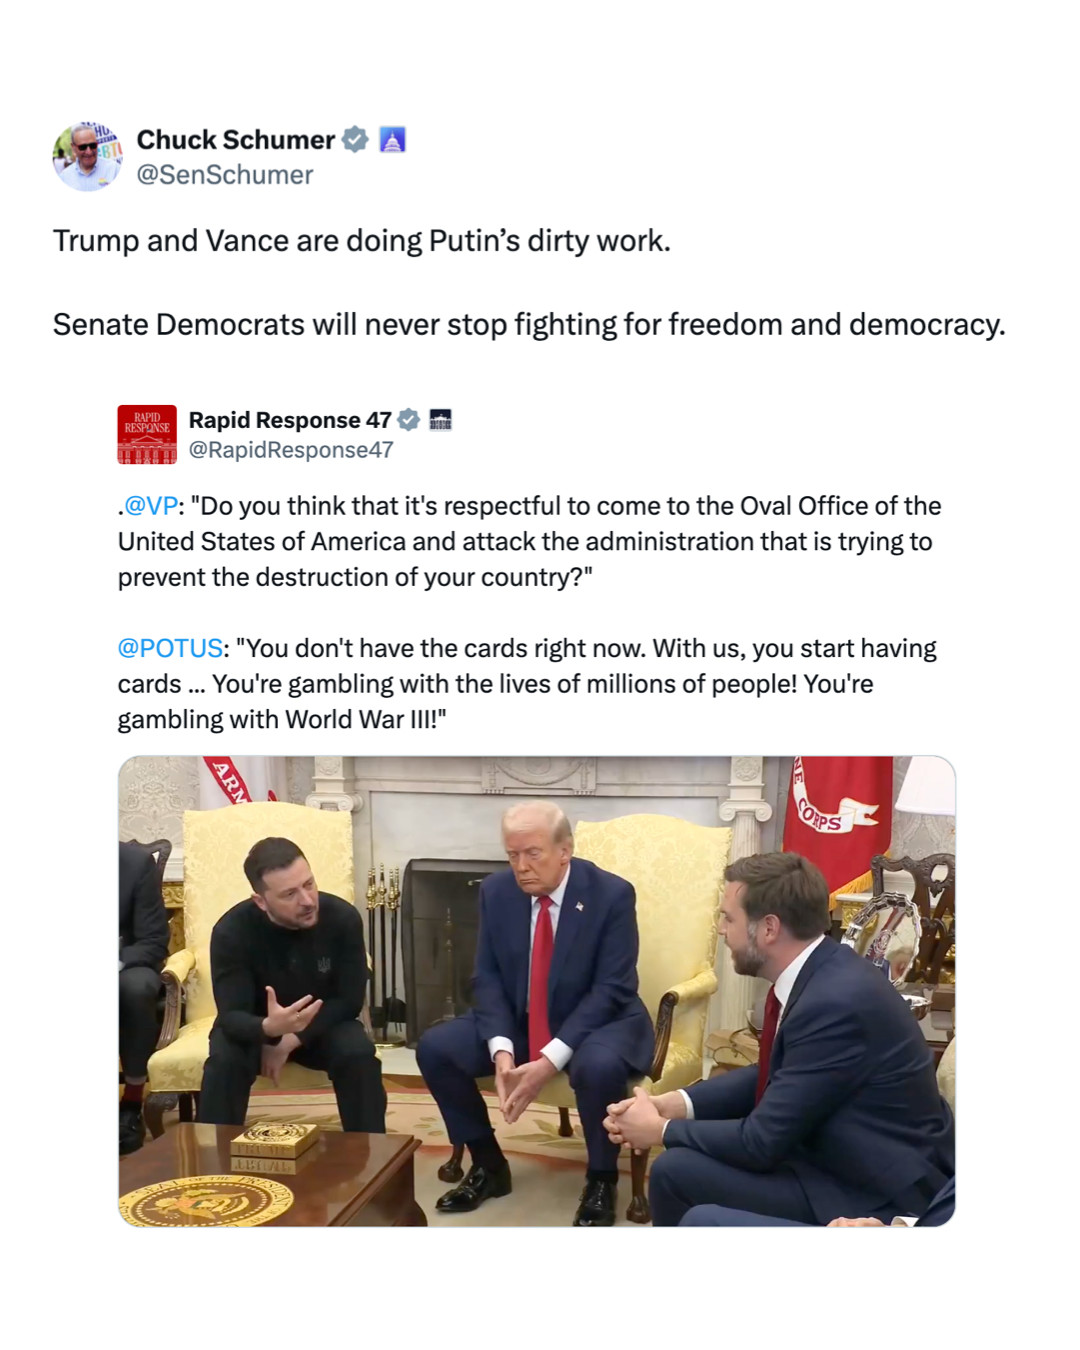The image size is (1080, 1350).
Task: Open the Rapid Response 47 red avatar
Action: [x=147, y=434]
